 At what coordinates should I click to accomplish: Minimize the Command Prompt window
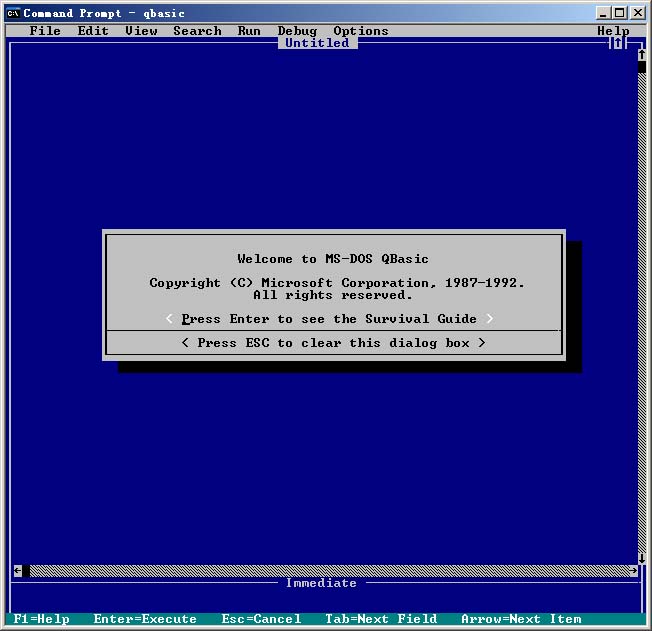(x=603, y=13)
